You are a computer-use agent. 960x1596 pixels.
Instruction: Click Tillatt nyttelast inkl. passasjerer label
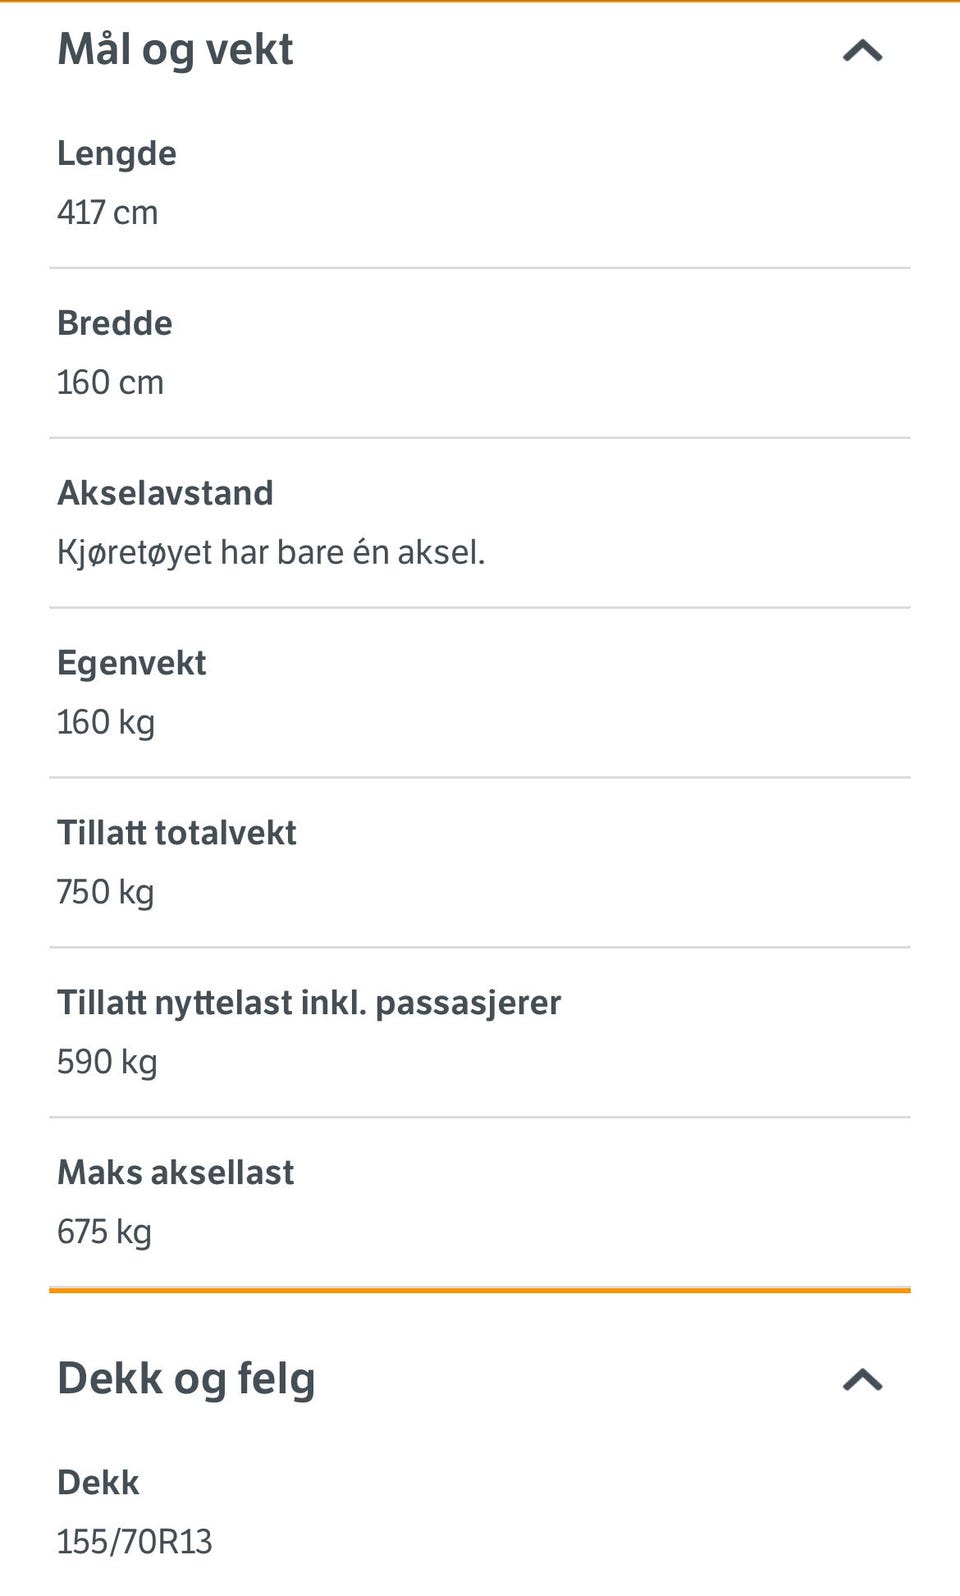pyautogui.click(x=309, y=1003)
